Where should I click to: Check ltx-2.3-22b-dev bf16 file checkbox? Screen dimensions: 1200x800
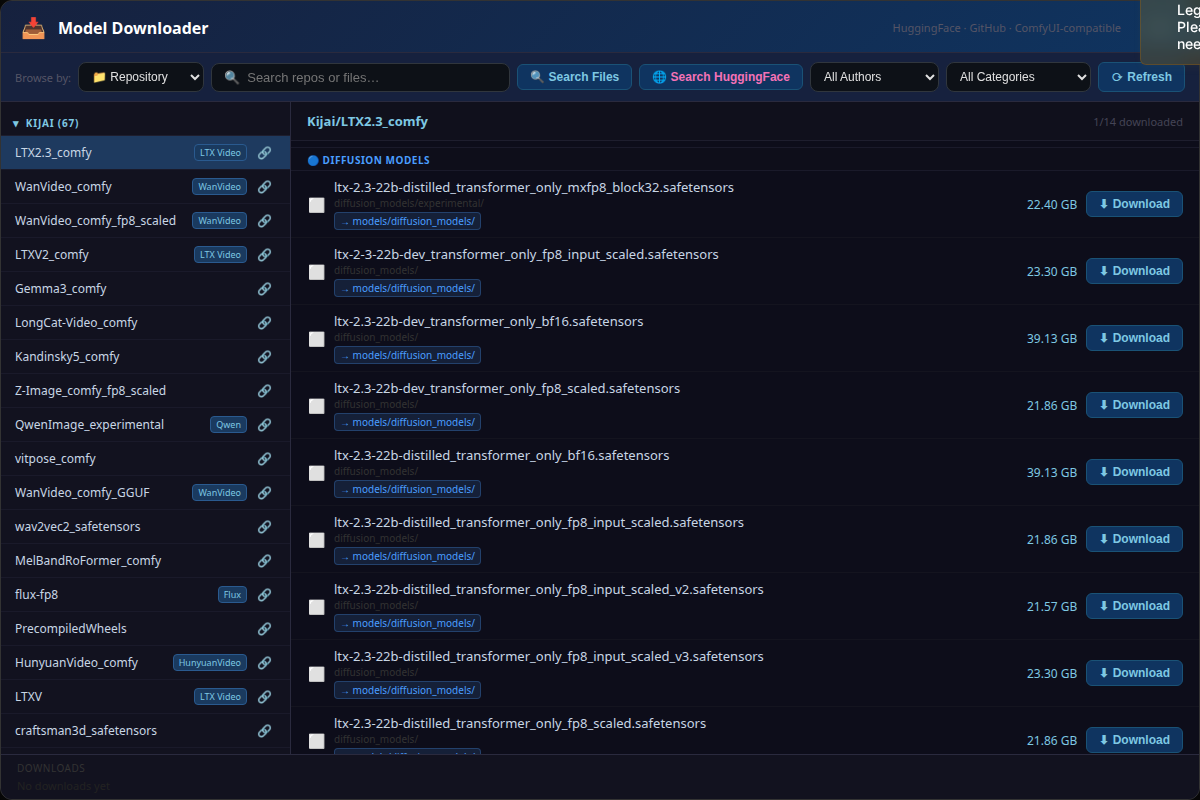coord(316,339)
